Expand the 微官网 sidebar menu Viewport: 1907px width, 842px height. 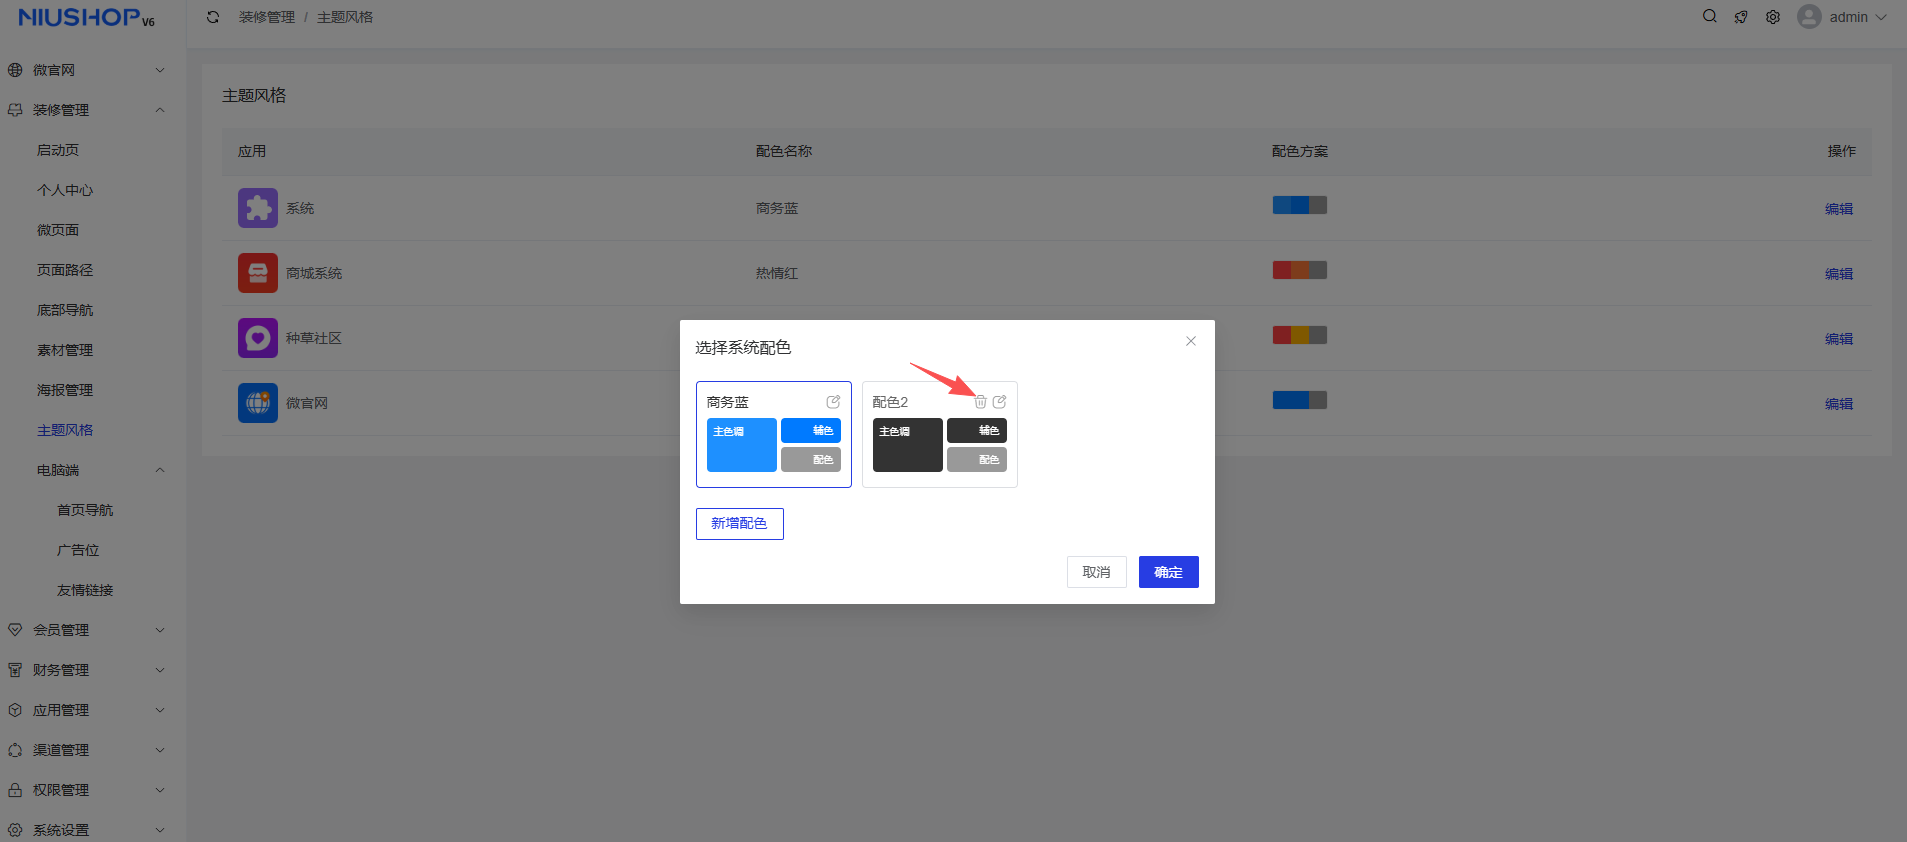(85, 70)
